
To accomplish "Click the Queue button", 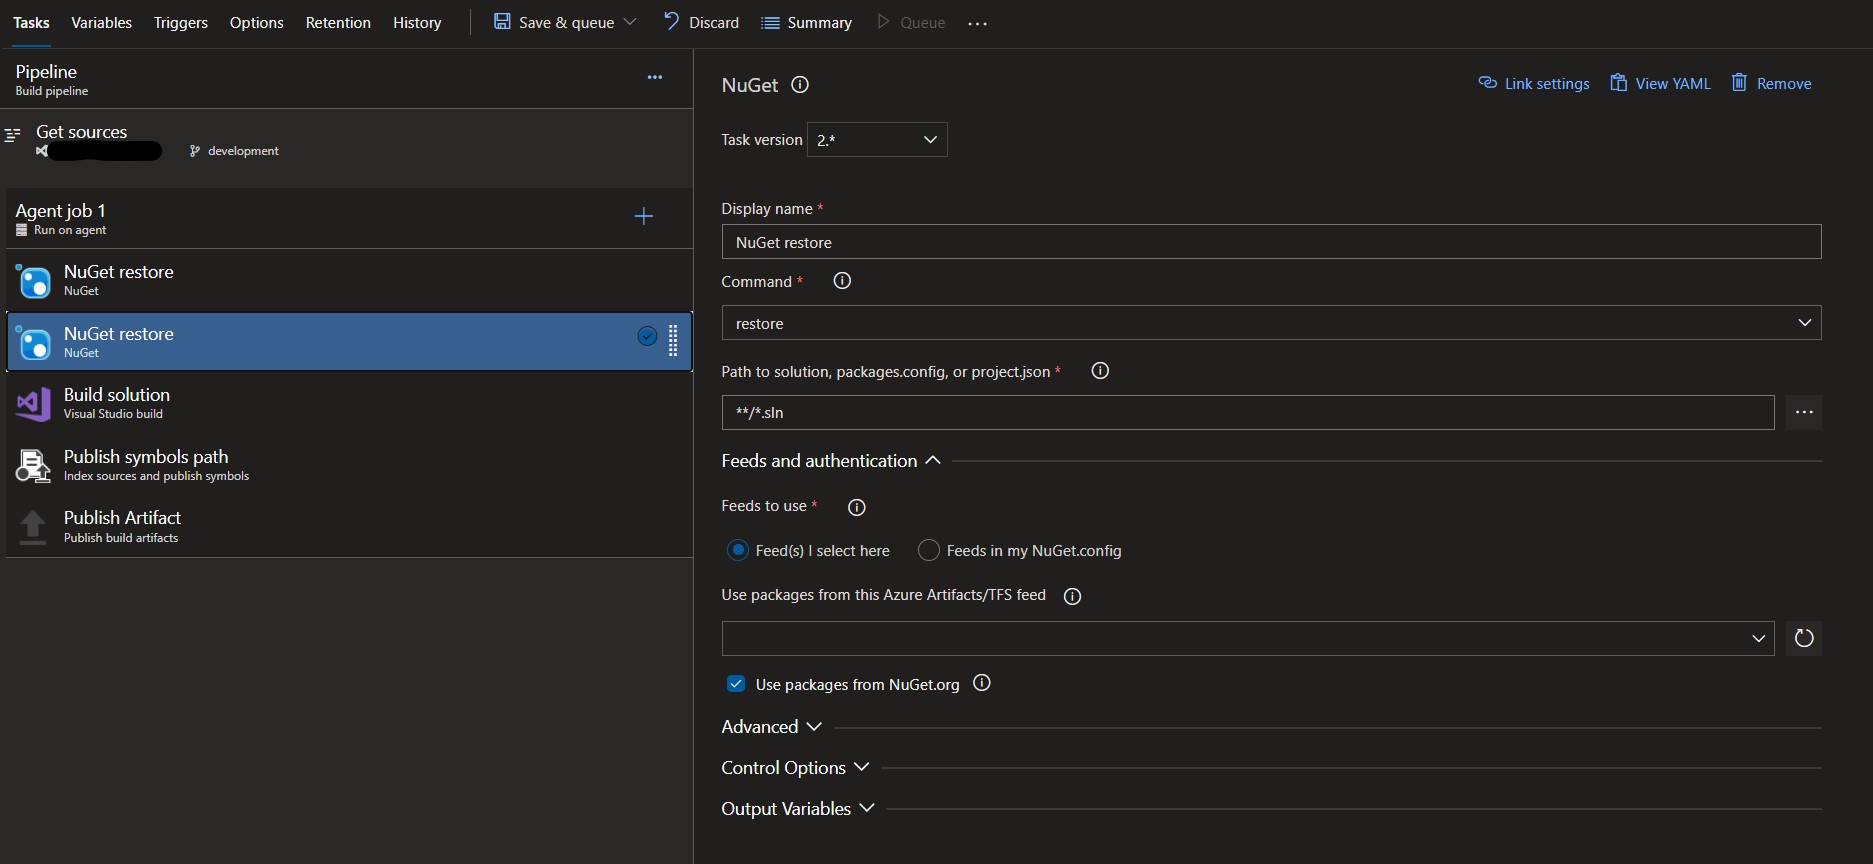I will 911,22.
